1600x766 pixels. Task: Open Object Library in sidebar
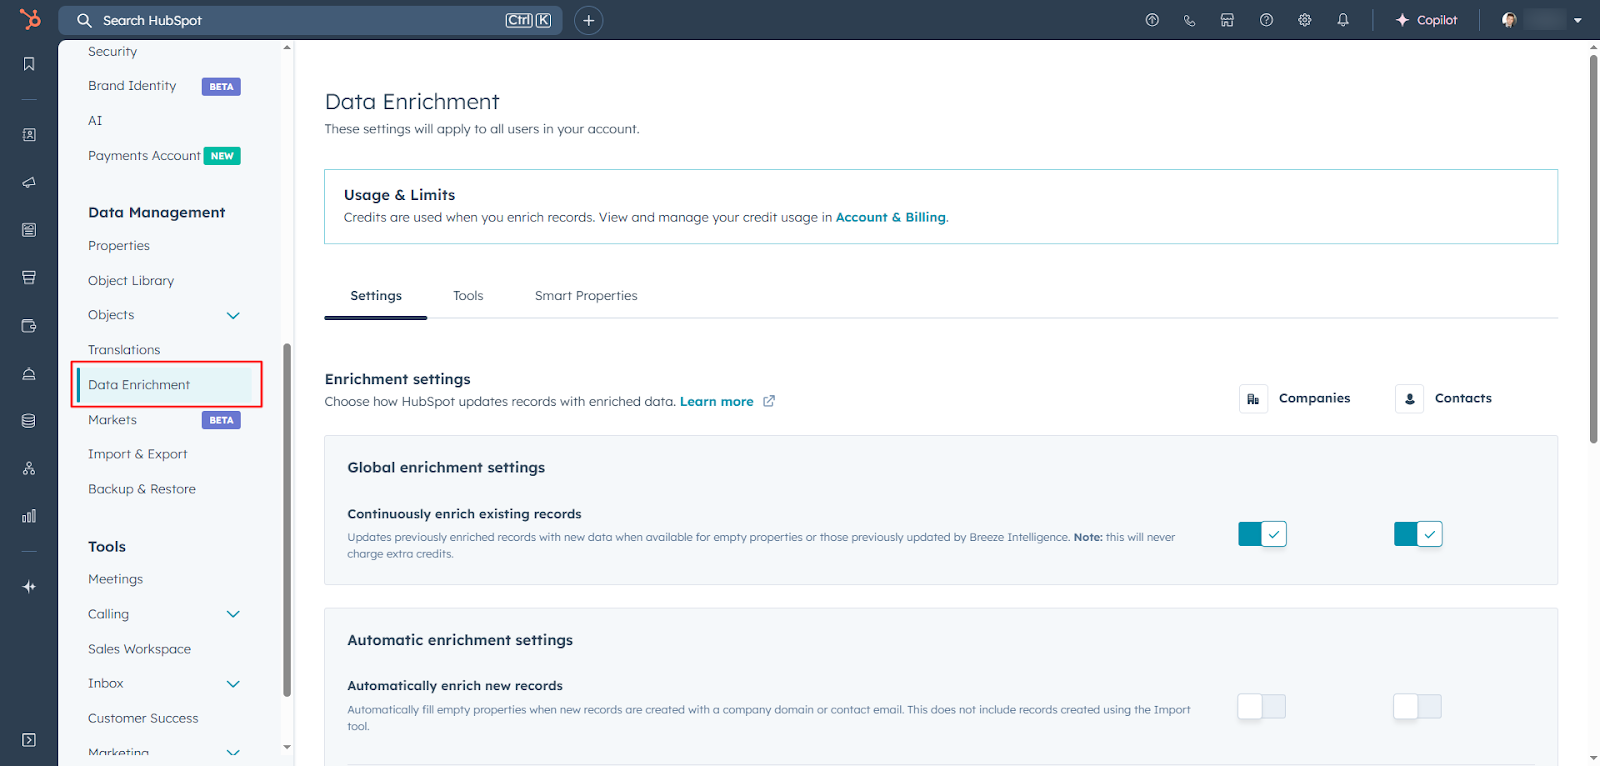pyautogui.click(x=131, y=281)
